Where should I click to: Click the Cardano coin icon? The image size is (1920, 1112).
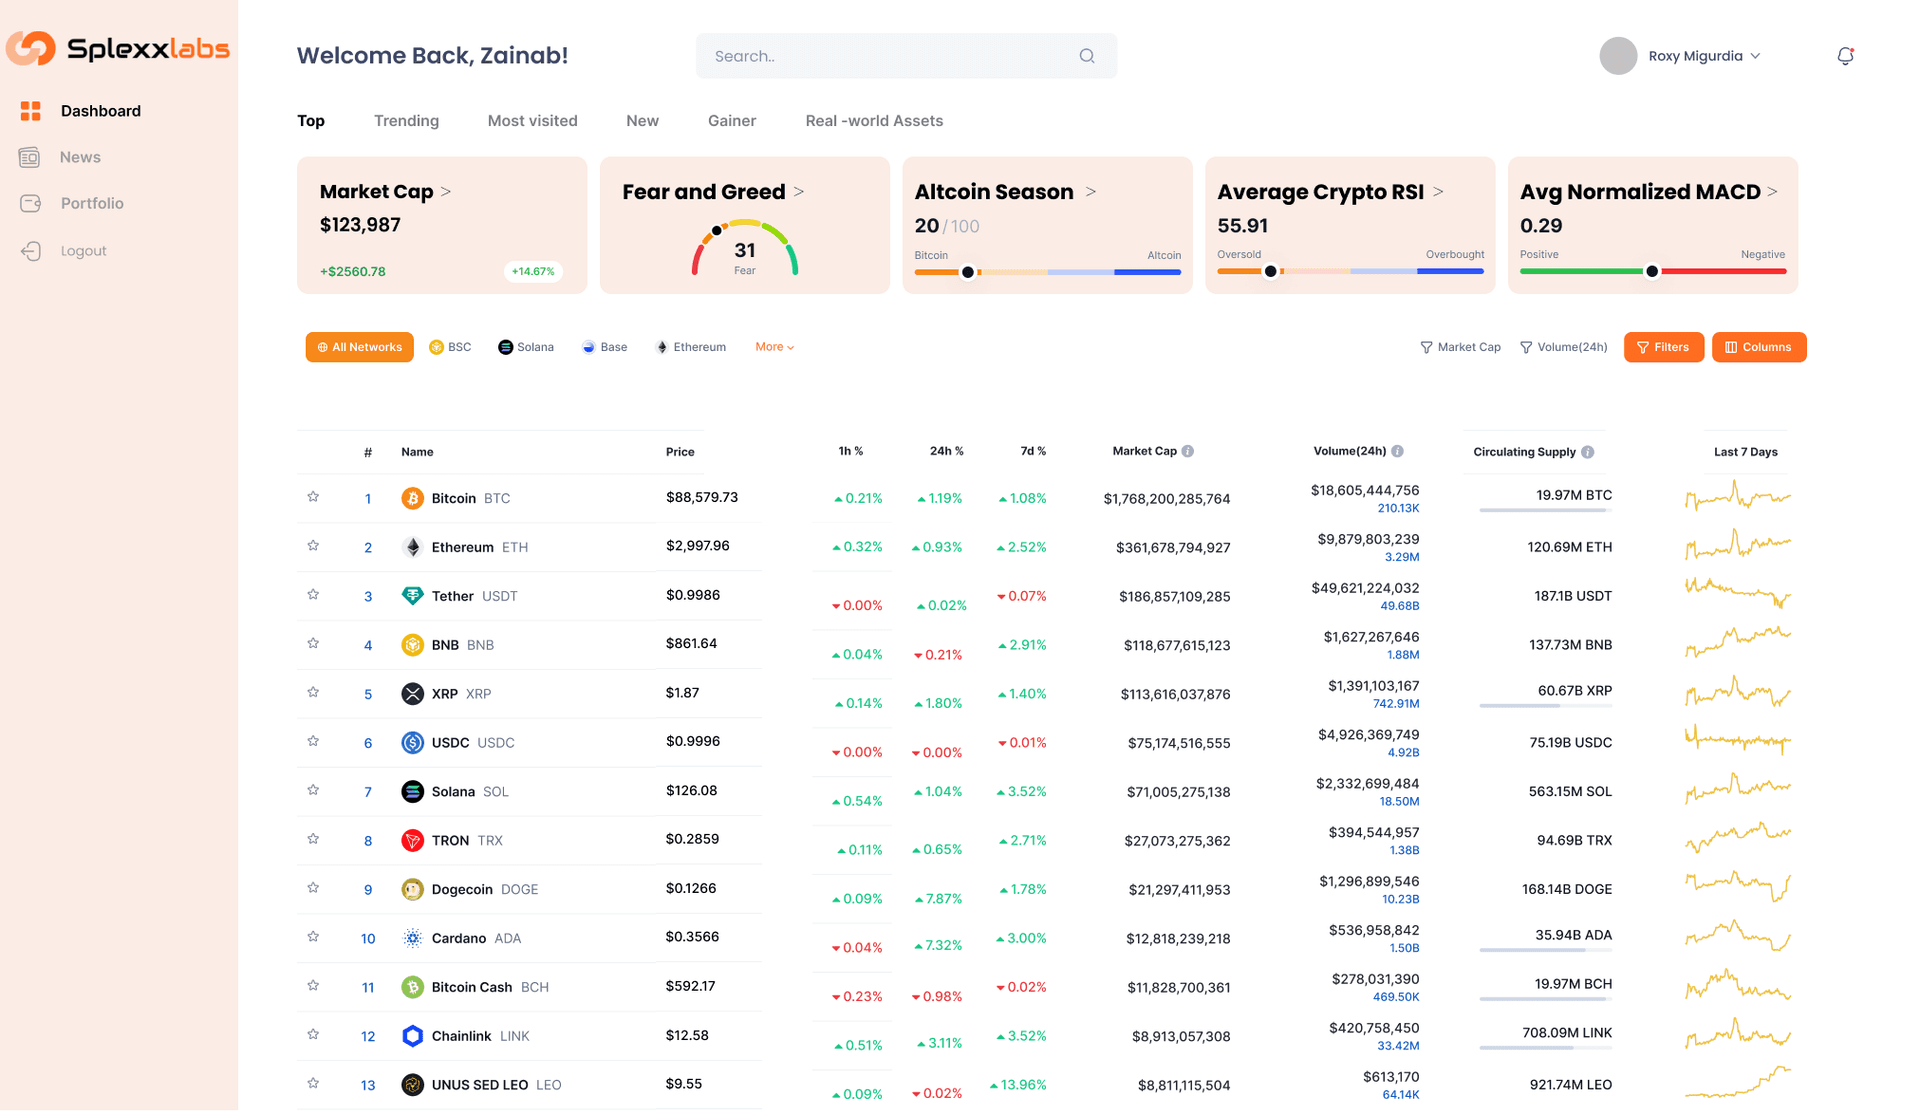[x=412, y=938]
